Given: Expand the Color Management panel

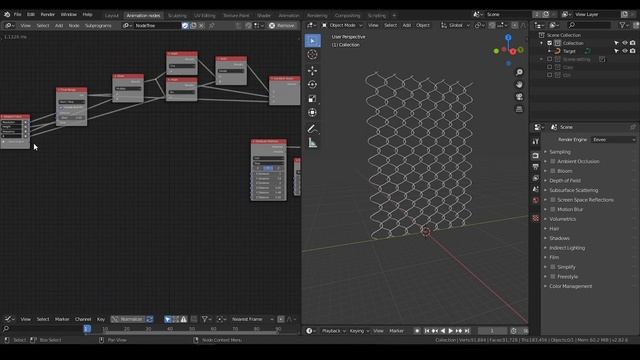Looking at the screenshot, I should pyautogui.click(x=570, y=286).
